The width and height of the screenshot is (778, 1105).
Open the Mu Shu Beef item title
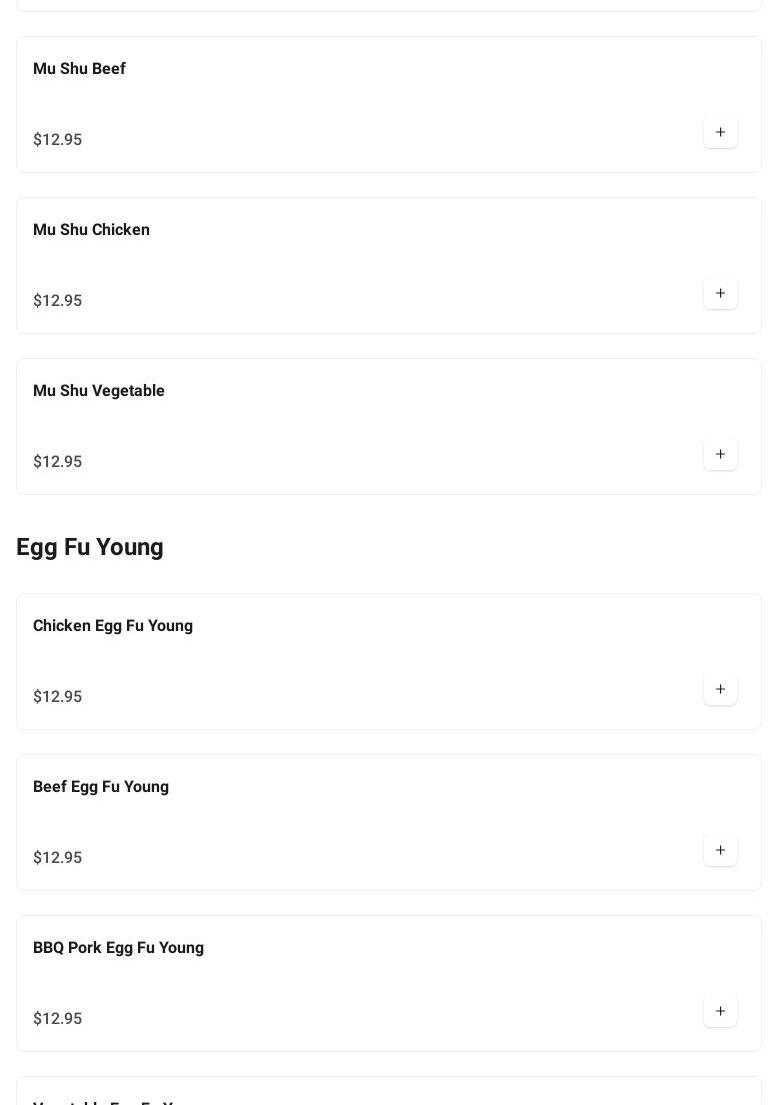[x=79, y=68]
